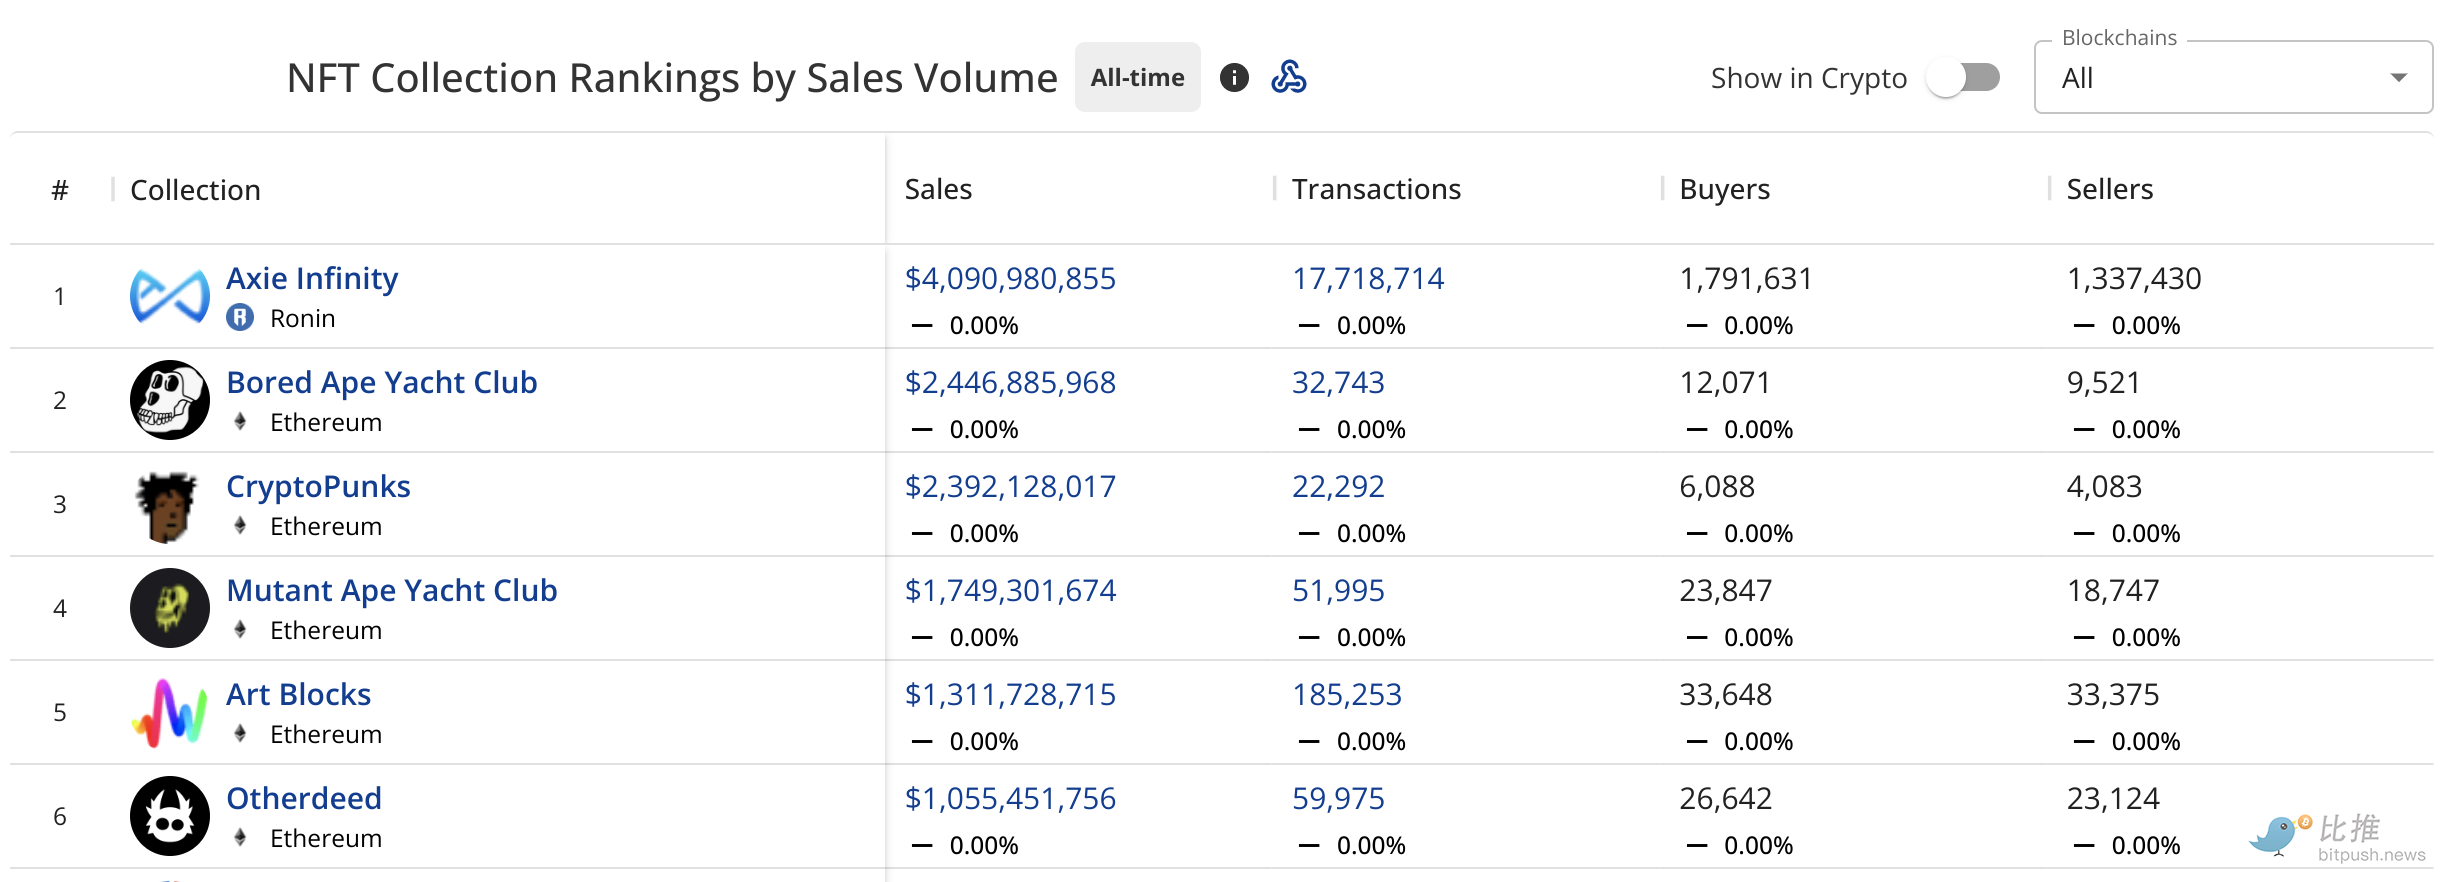Screen dimensions: 2446x882
Task: Click the Ronin label under Axie Infinity
Action: click(x=303, y=318)
